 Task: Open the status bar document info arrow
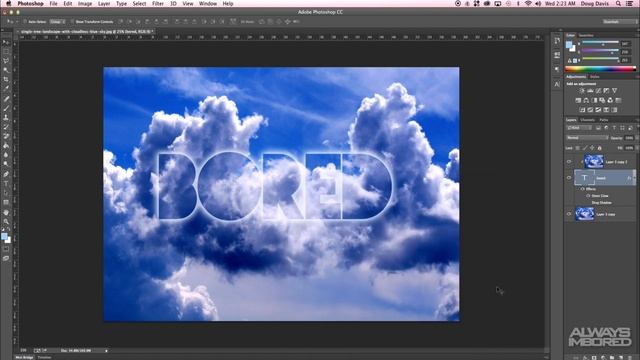click(106, 350)
